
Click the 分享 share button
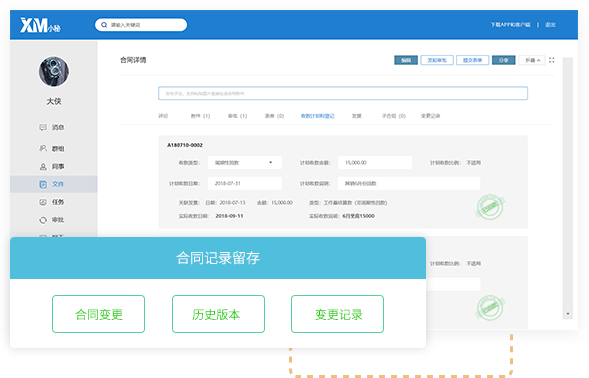point(503,60)
